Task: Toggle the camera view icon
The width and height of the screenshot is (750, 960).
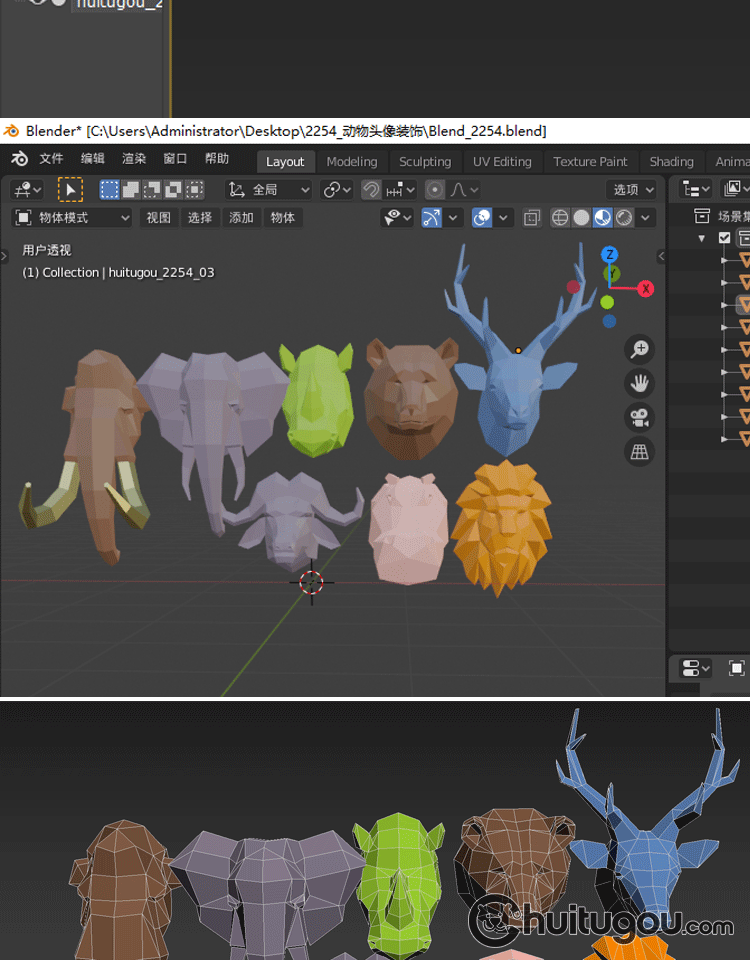Action: pyautogui.click(x=639, y=417)
